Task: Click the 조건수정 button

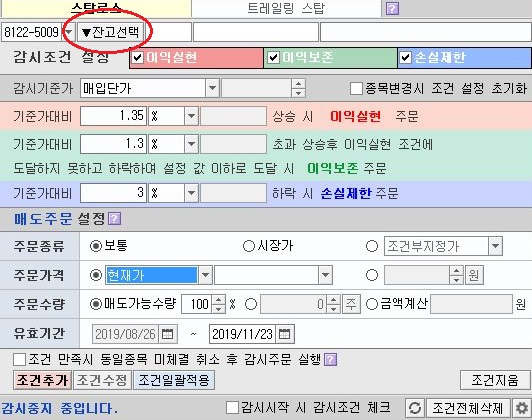Action: pos(102,380)
